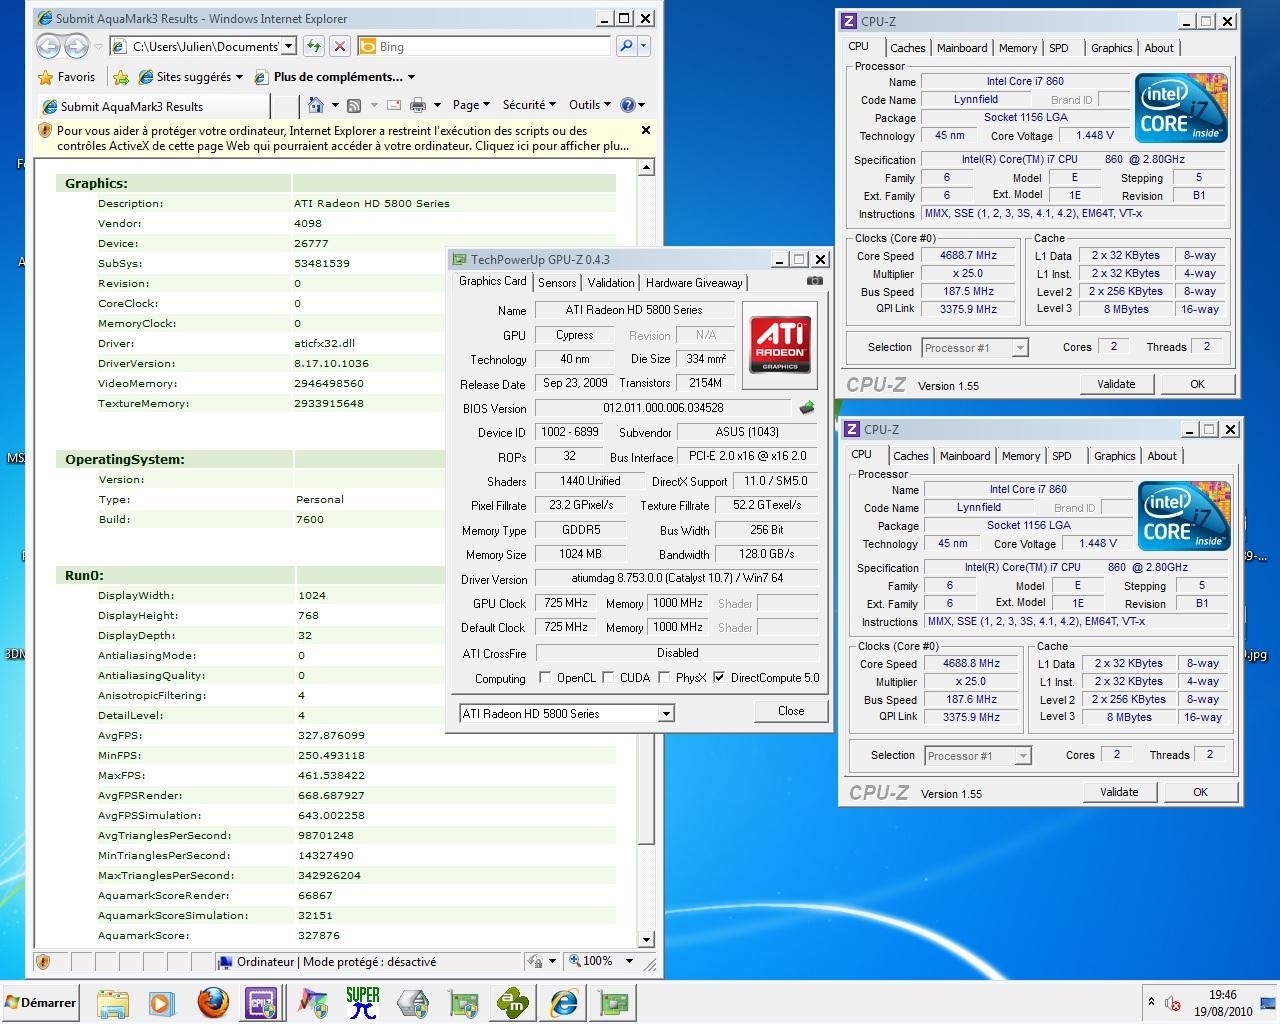Click the blue Help question mark icon
The image size is (1280, 1024).
click(x=628, y=105)
